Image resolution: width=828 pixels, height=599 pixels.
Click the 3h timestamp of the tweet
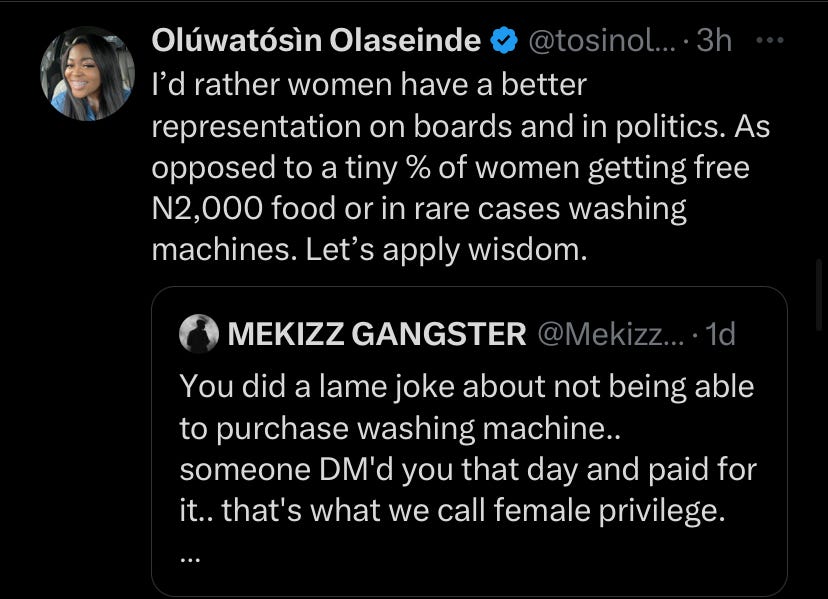point(714,41)
